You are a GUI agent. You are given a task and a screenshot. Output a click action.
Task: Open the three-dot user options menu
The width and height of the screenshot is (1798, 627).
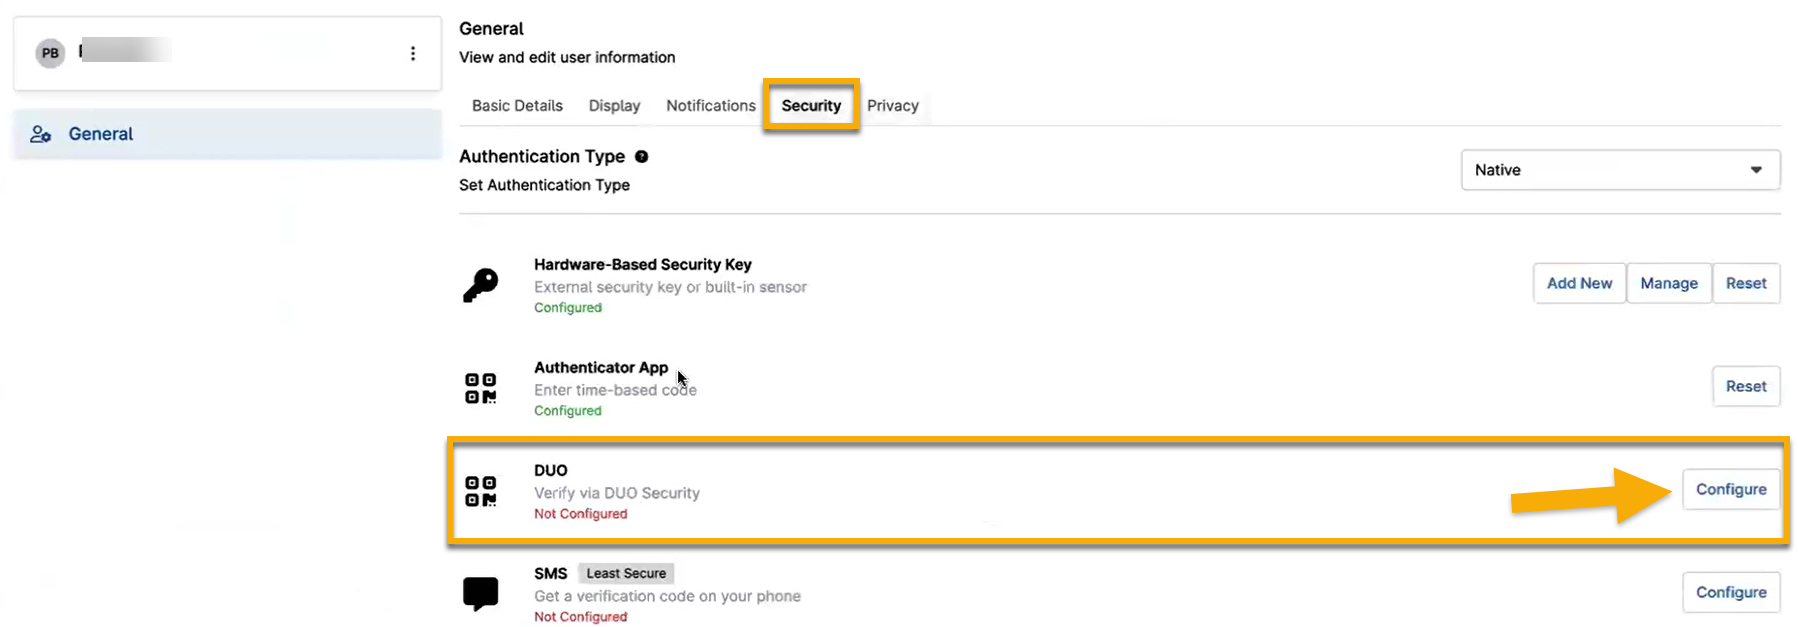pyautogui.click(x=413, y=54)
